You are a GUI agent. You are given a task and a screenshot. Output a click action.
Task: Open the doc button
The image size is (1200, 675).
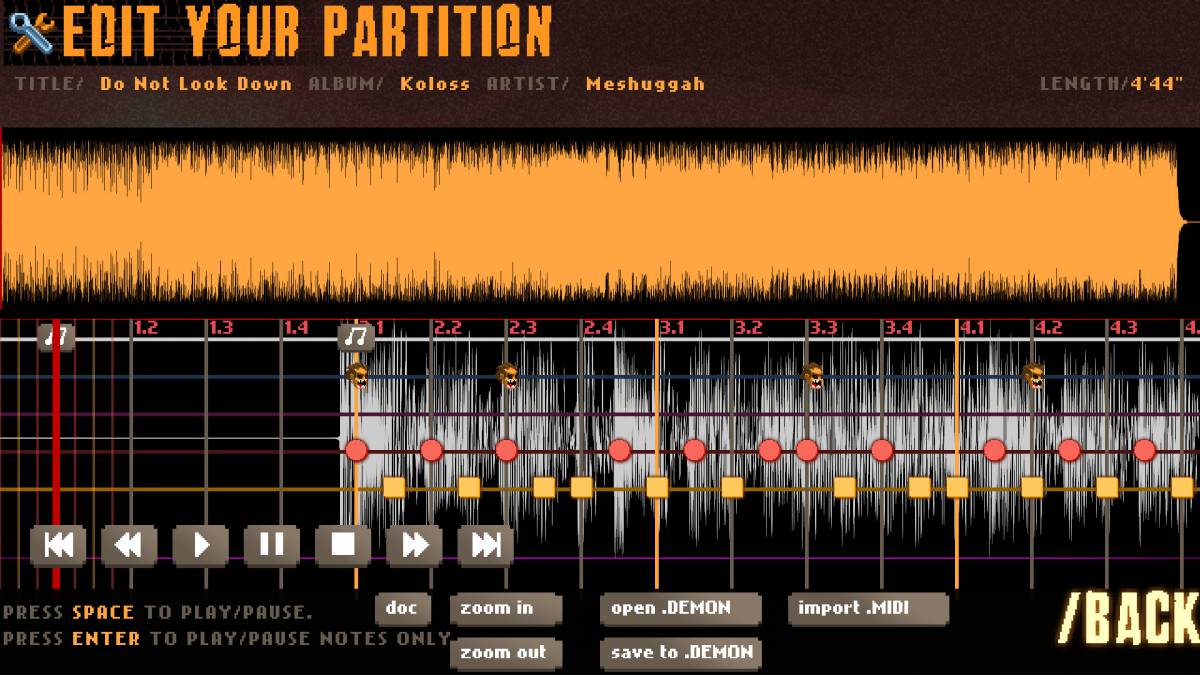(x=403, y=608)
